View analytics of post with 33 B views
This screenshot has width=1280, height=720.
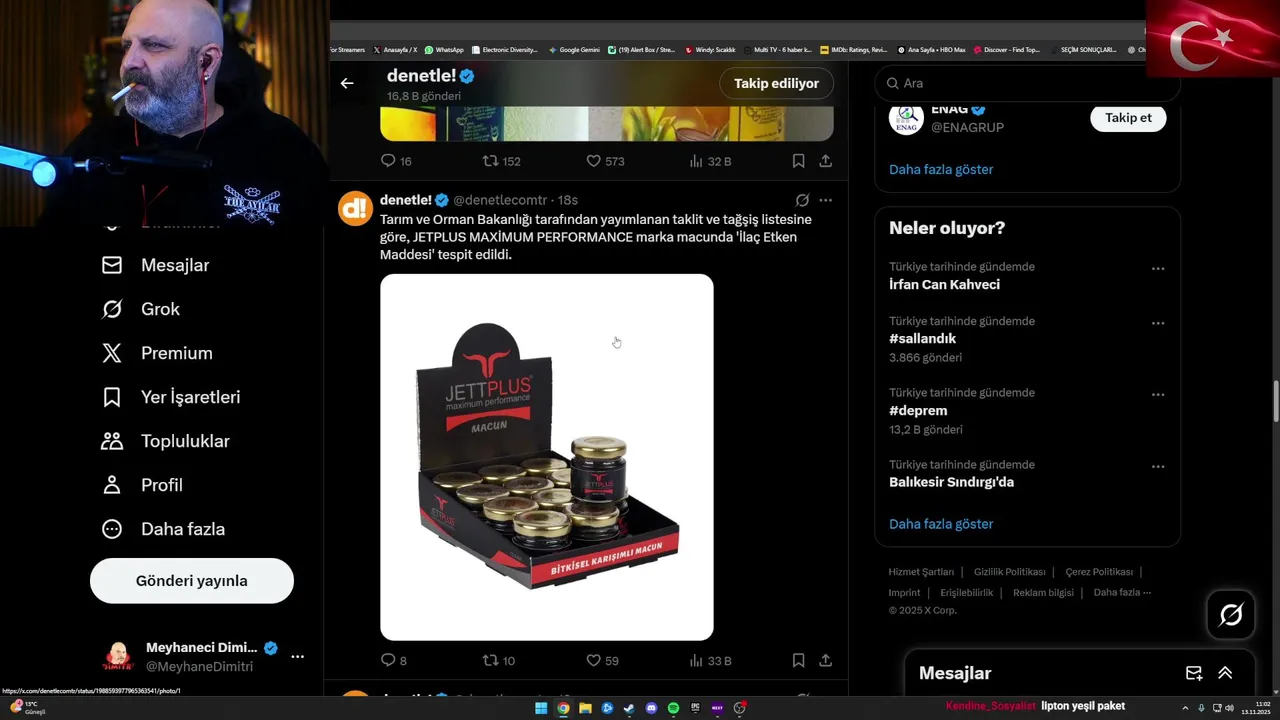[x=696, y=660]
